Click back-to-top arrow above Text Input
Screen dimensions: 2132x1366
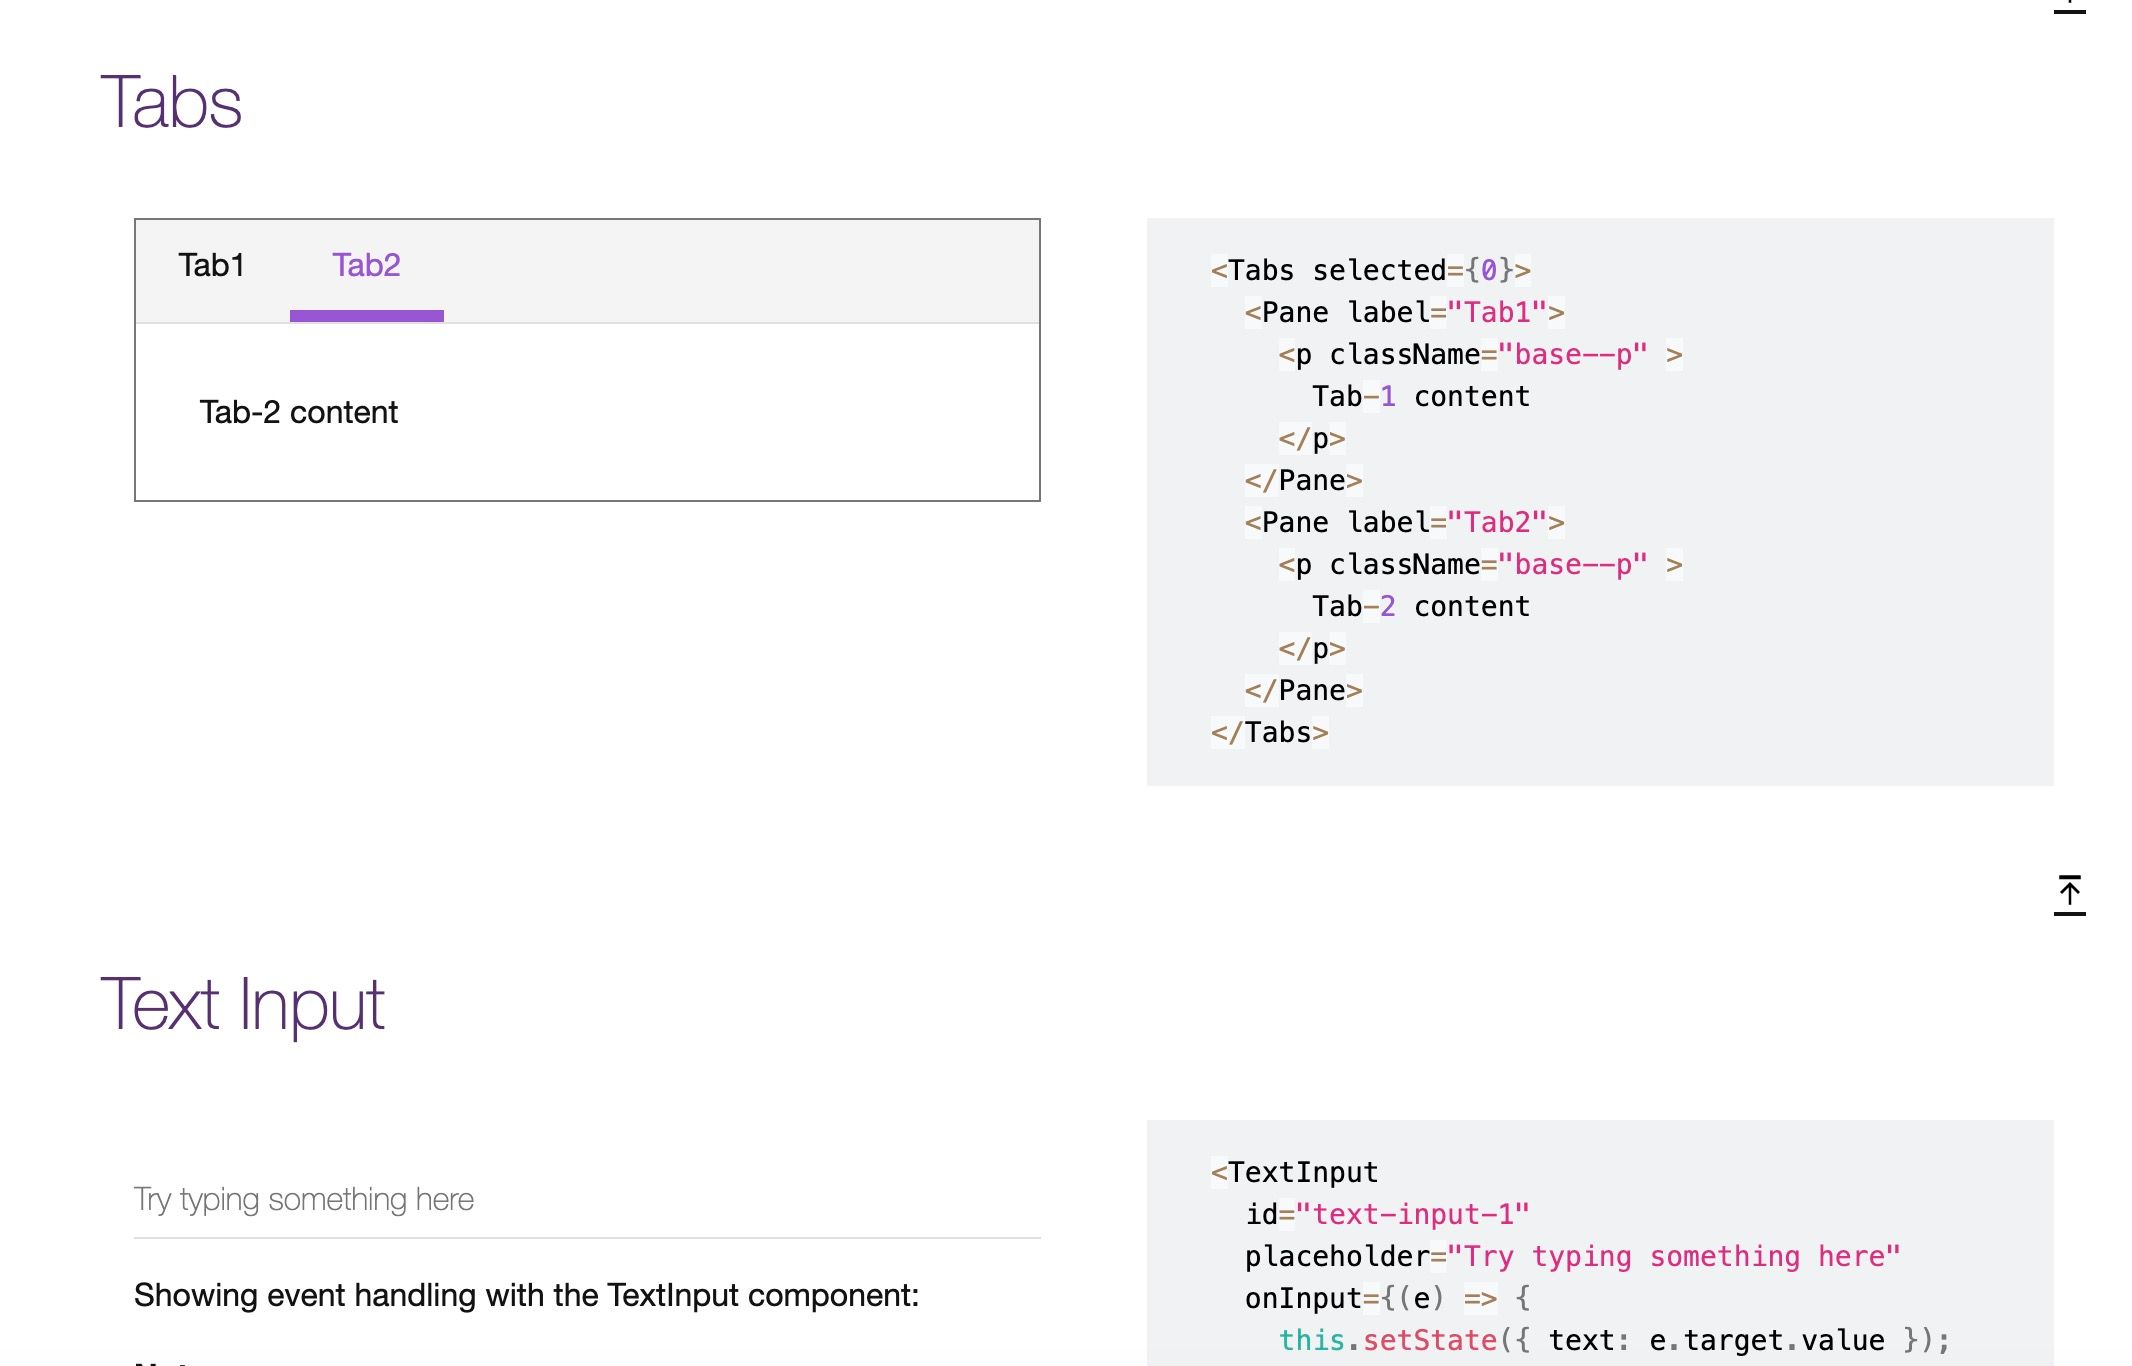pos(2069,893)
